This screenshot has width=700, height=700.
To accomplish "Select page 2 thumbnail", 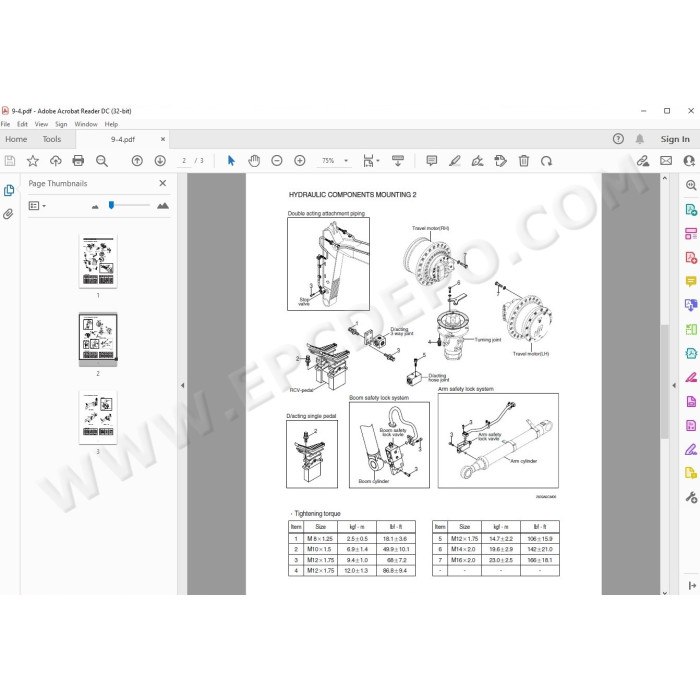I will (x=98, y=339).
